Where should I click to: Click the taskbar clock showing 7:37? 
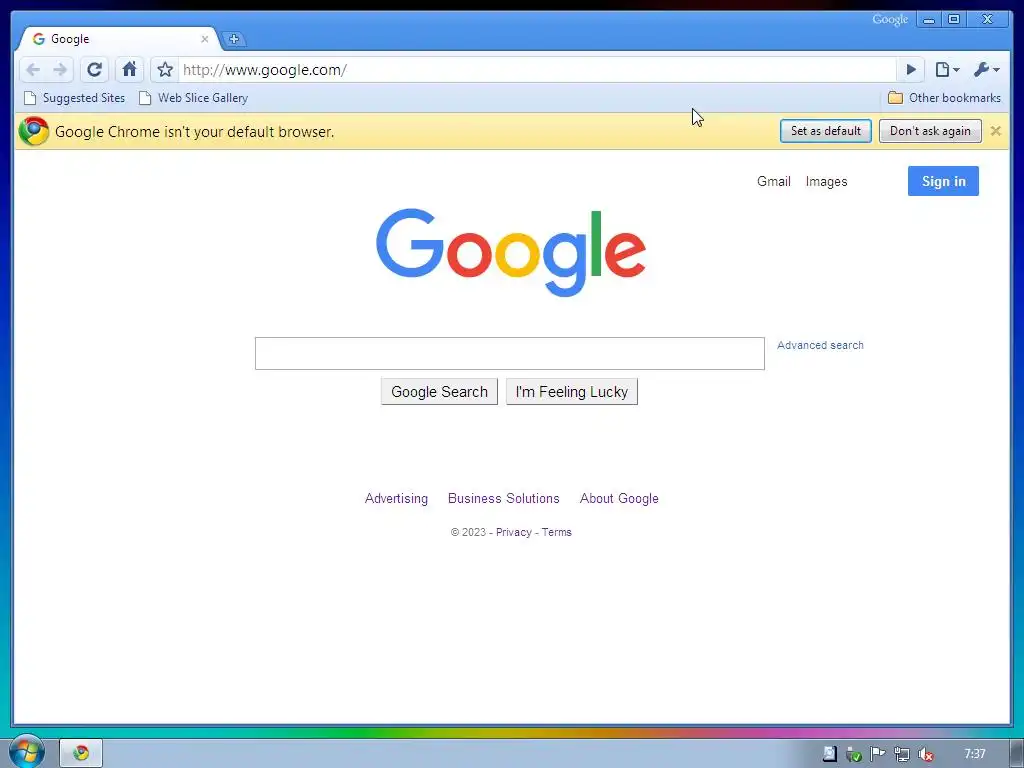pyautogui.click(x=975, y=754)
